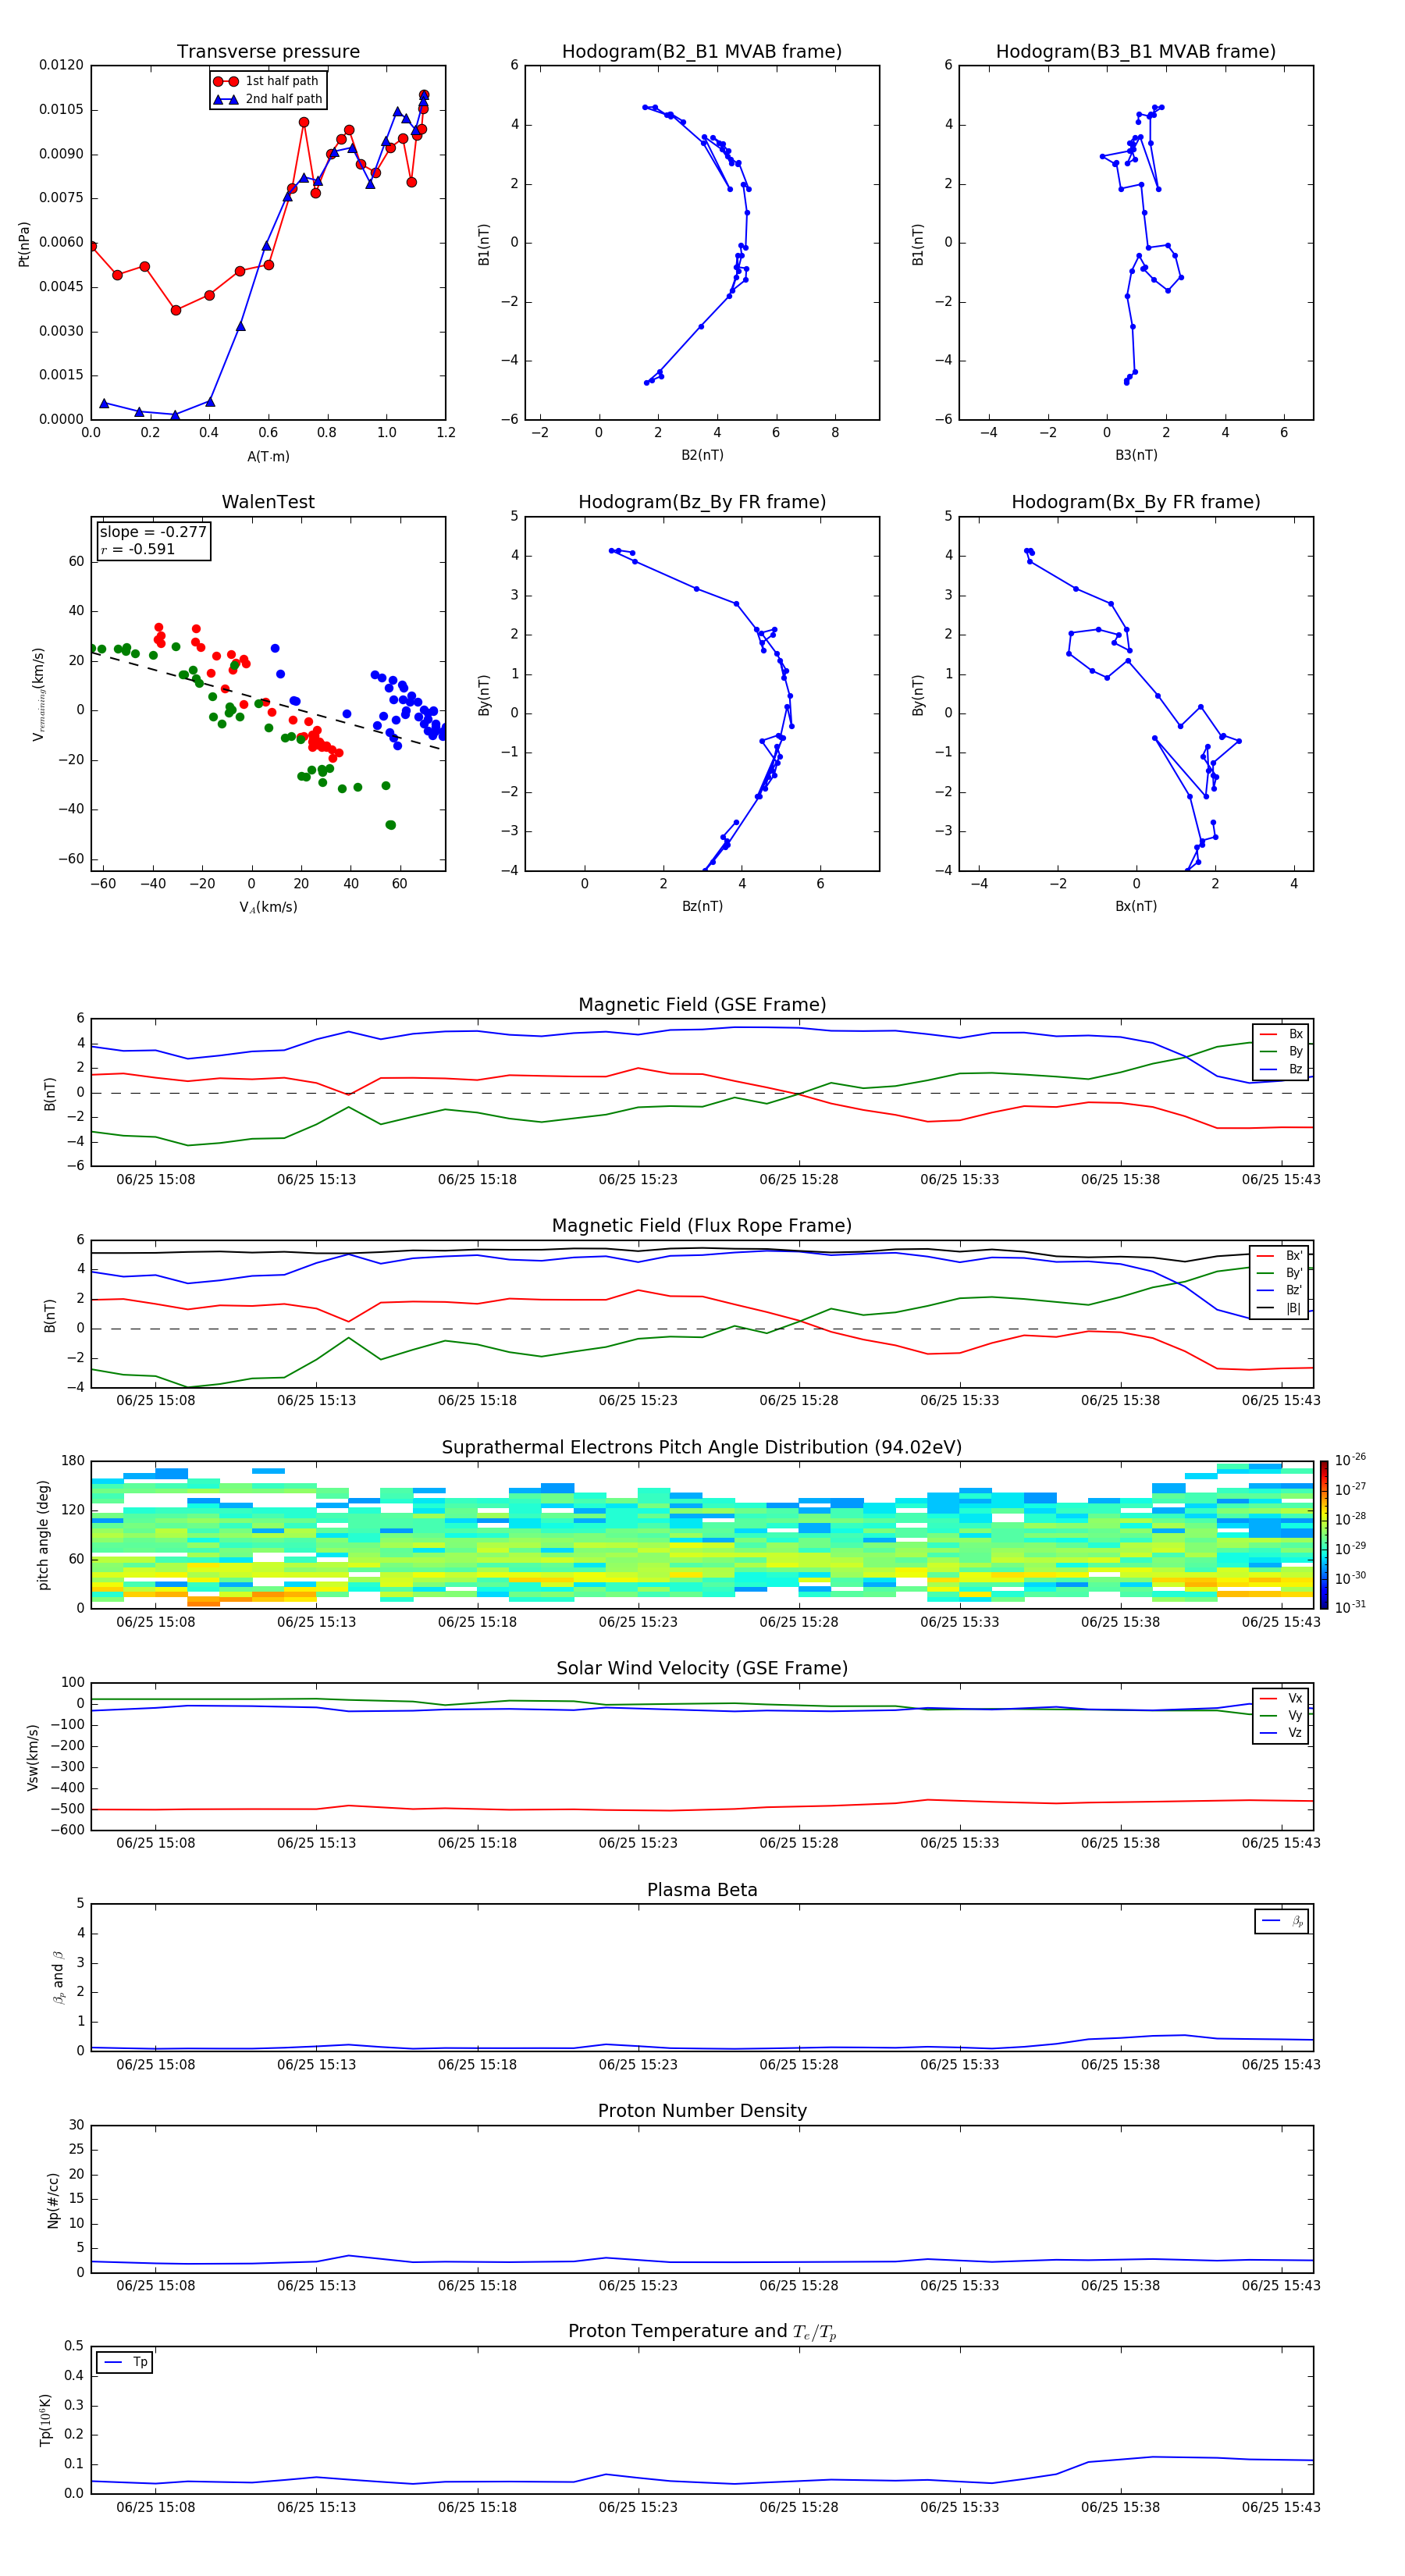Click '06/25 15:43' tick under solar wind plot

click(1281, 1844)
